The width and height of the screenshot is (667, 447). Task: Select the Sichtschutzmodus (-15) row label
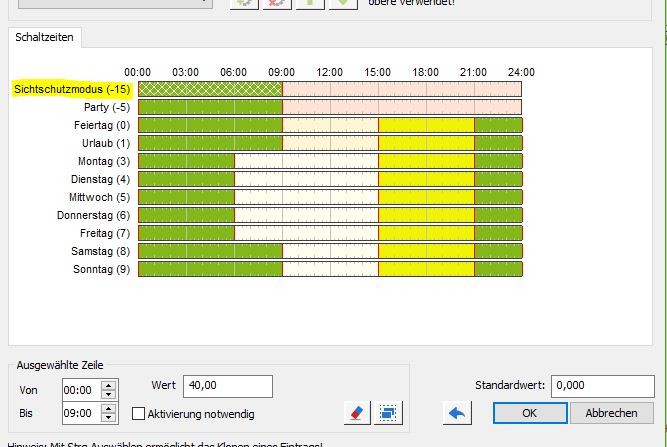click(72, 89)
